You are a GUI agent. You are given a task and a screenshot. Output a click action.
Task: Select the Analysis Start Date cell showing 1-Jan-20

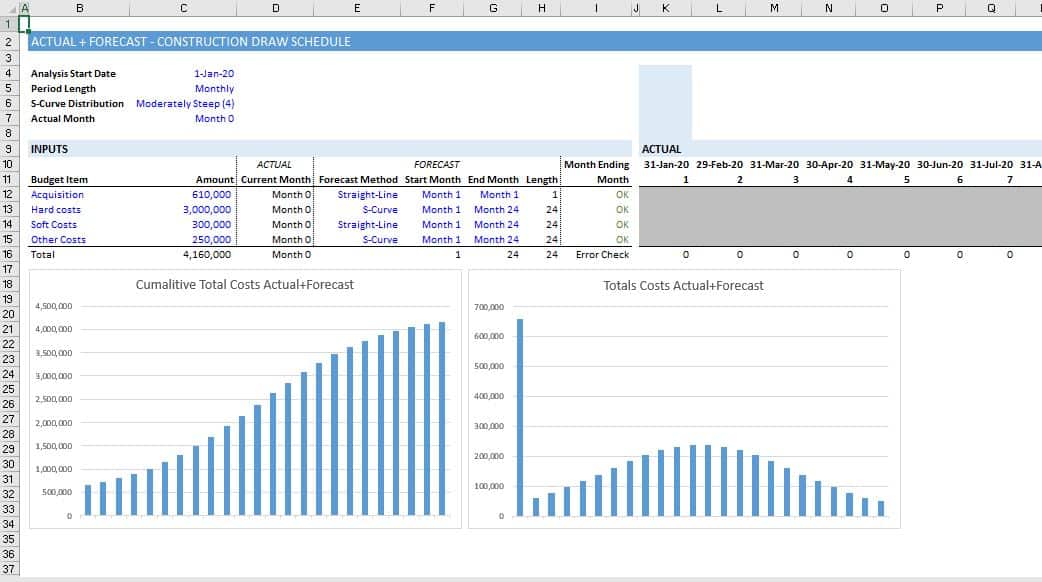click(x=214, y=73)
